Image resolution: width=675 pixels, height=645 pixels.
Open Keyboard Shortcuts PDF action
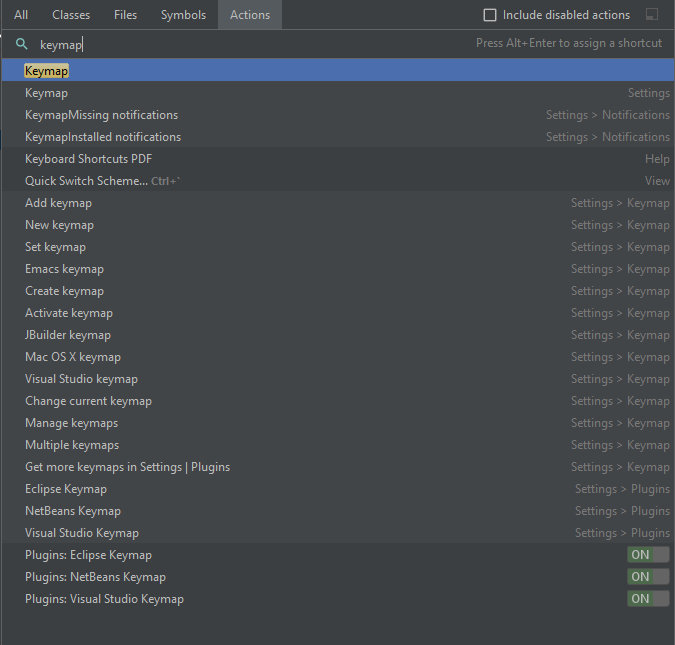pos(338,158)
